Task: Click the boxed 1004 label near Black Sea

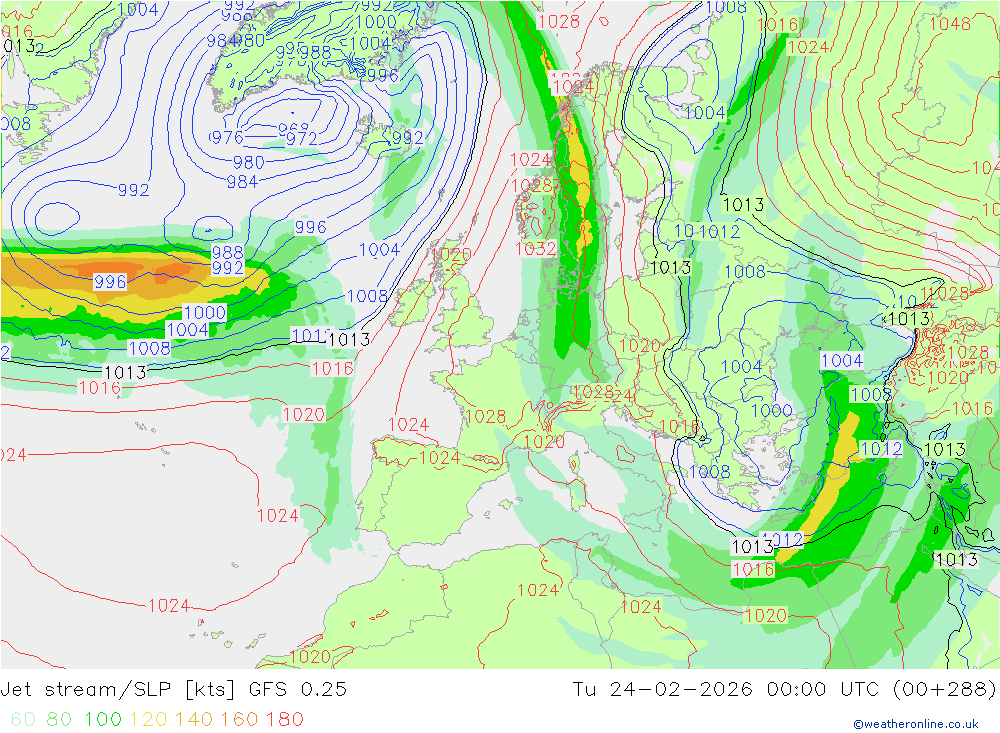Action: coord(842,360)
